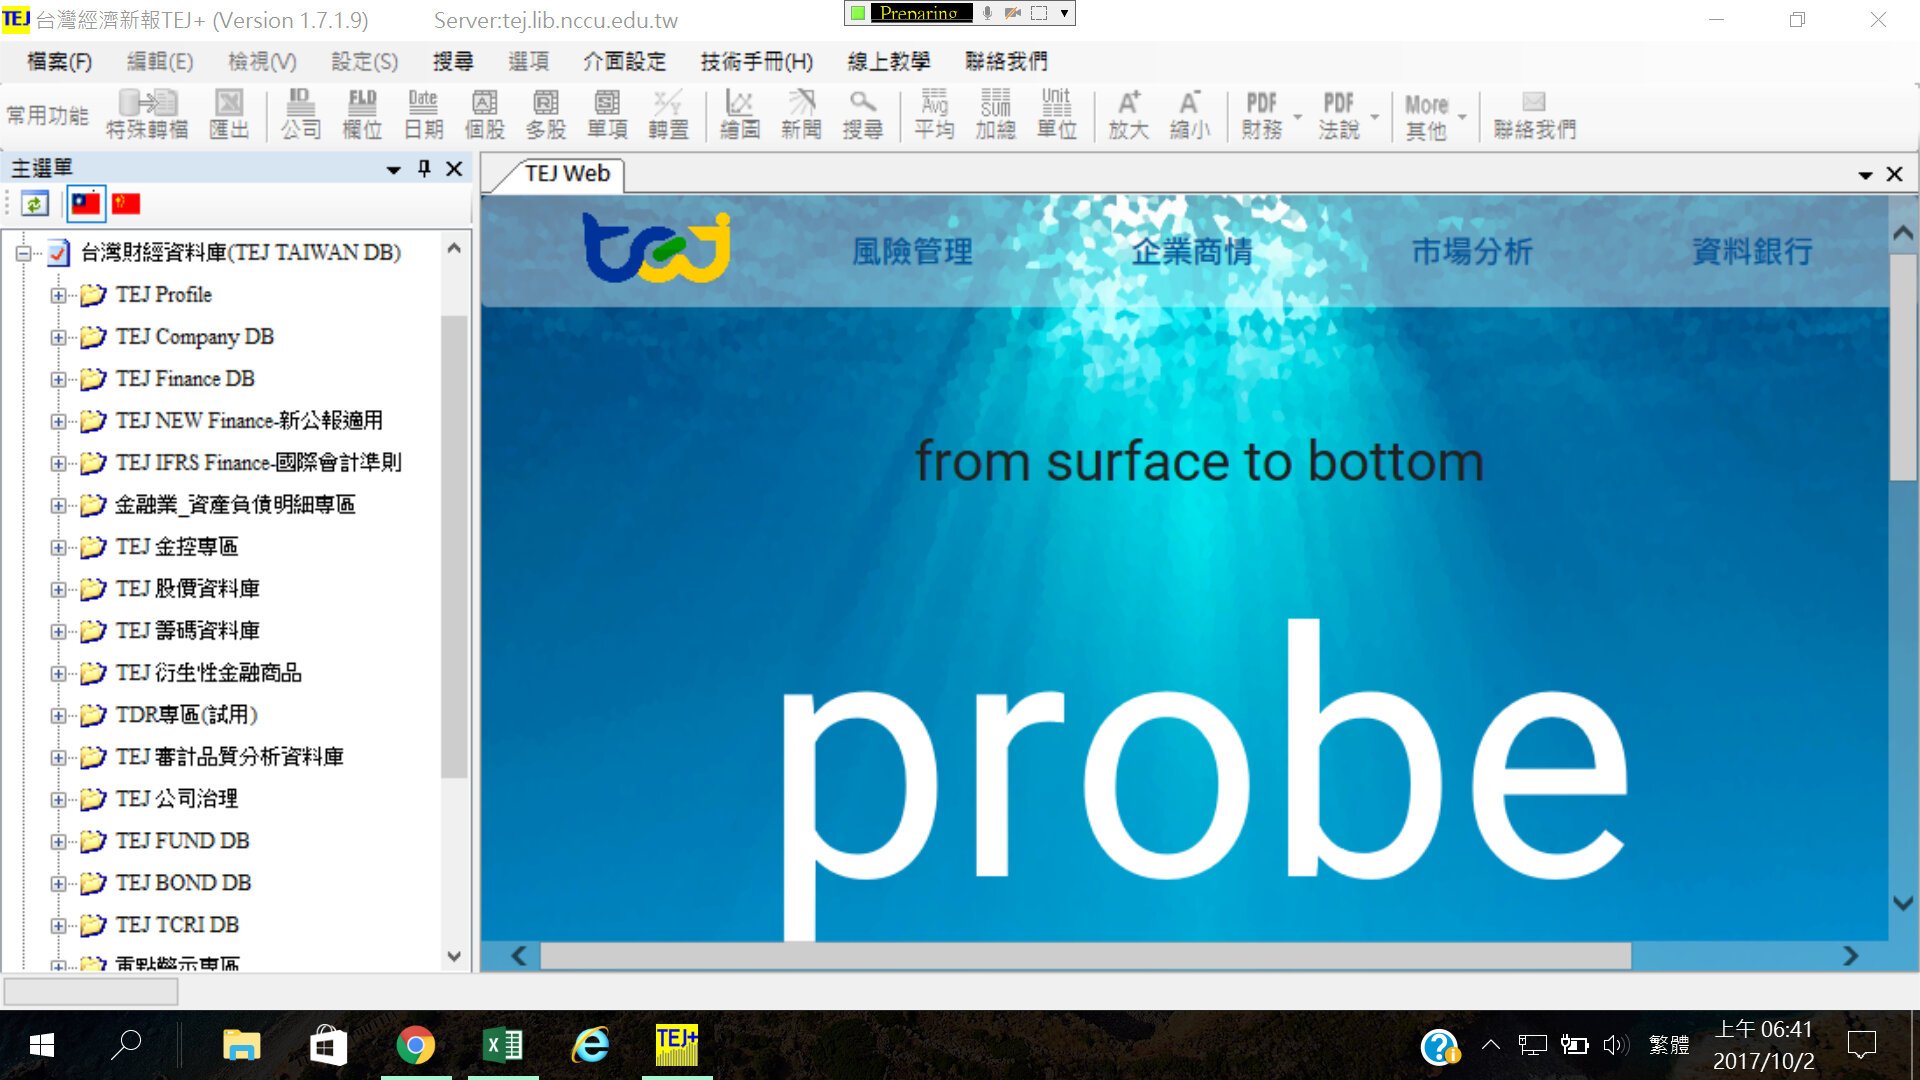Expand TEJ FUND DB folder
The image size is (1920, 1080).
coord(58,841)
